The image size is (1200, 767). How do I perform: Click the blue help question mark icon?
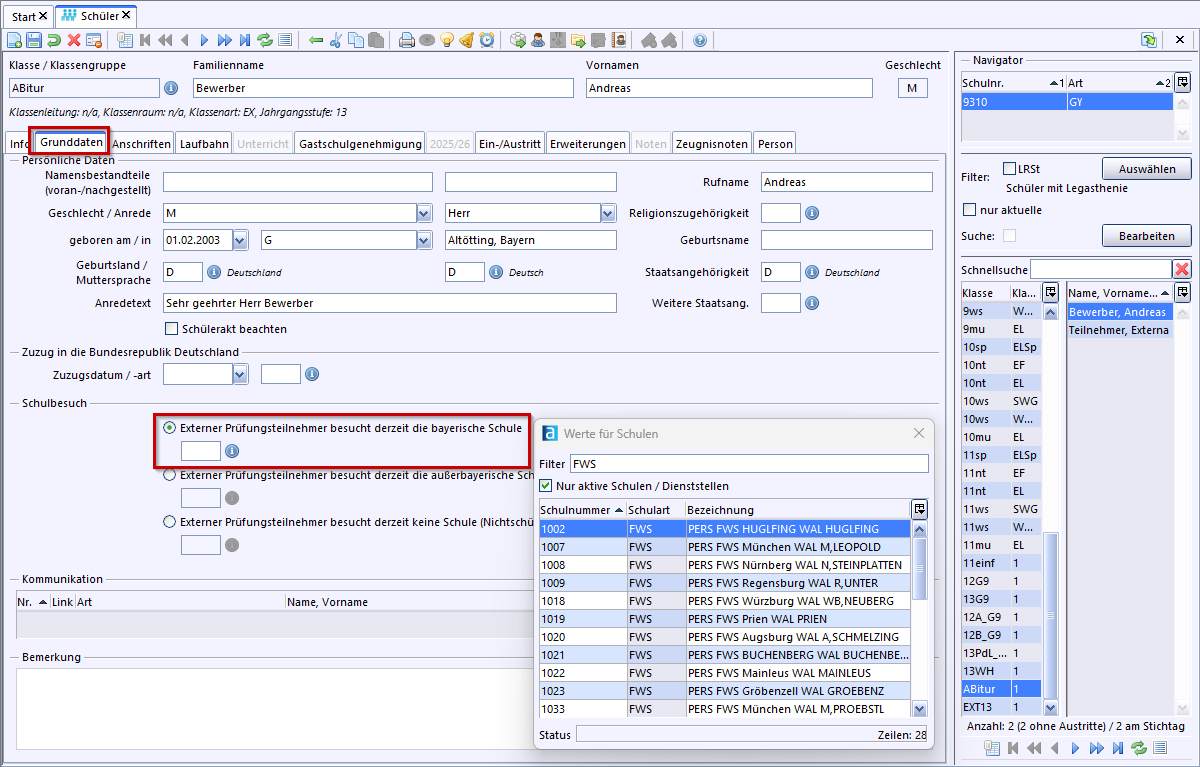(x=699, y=40)
